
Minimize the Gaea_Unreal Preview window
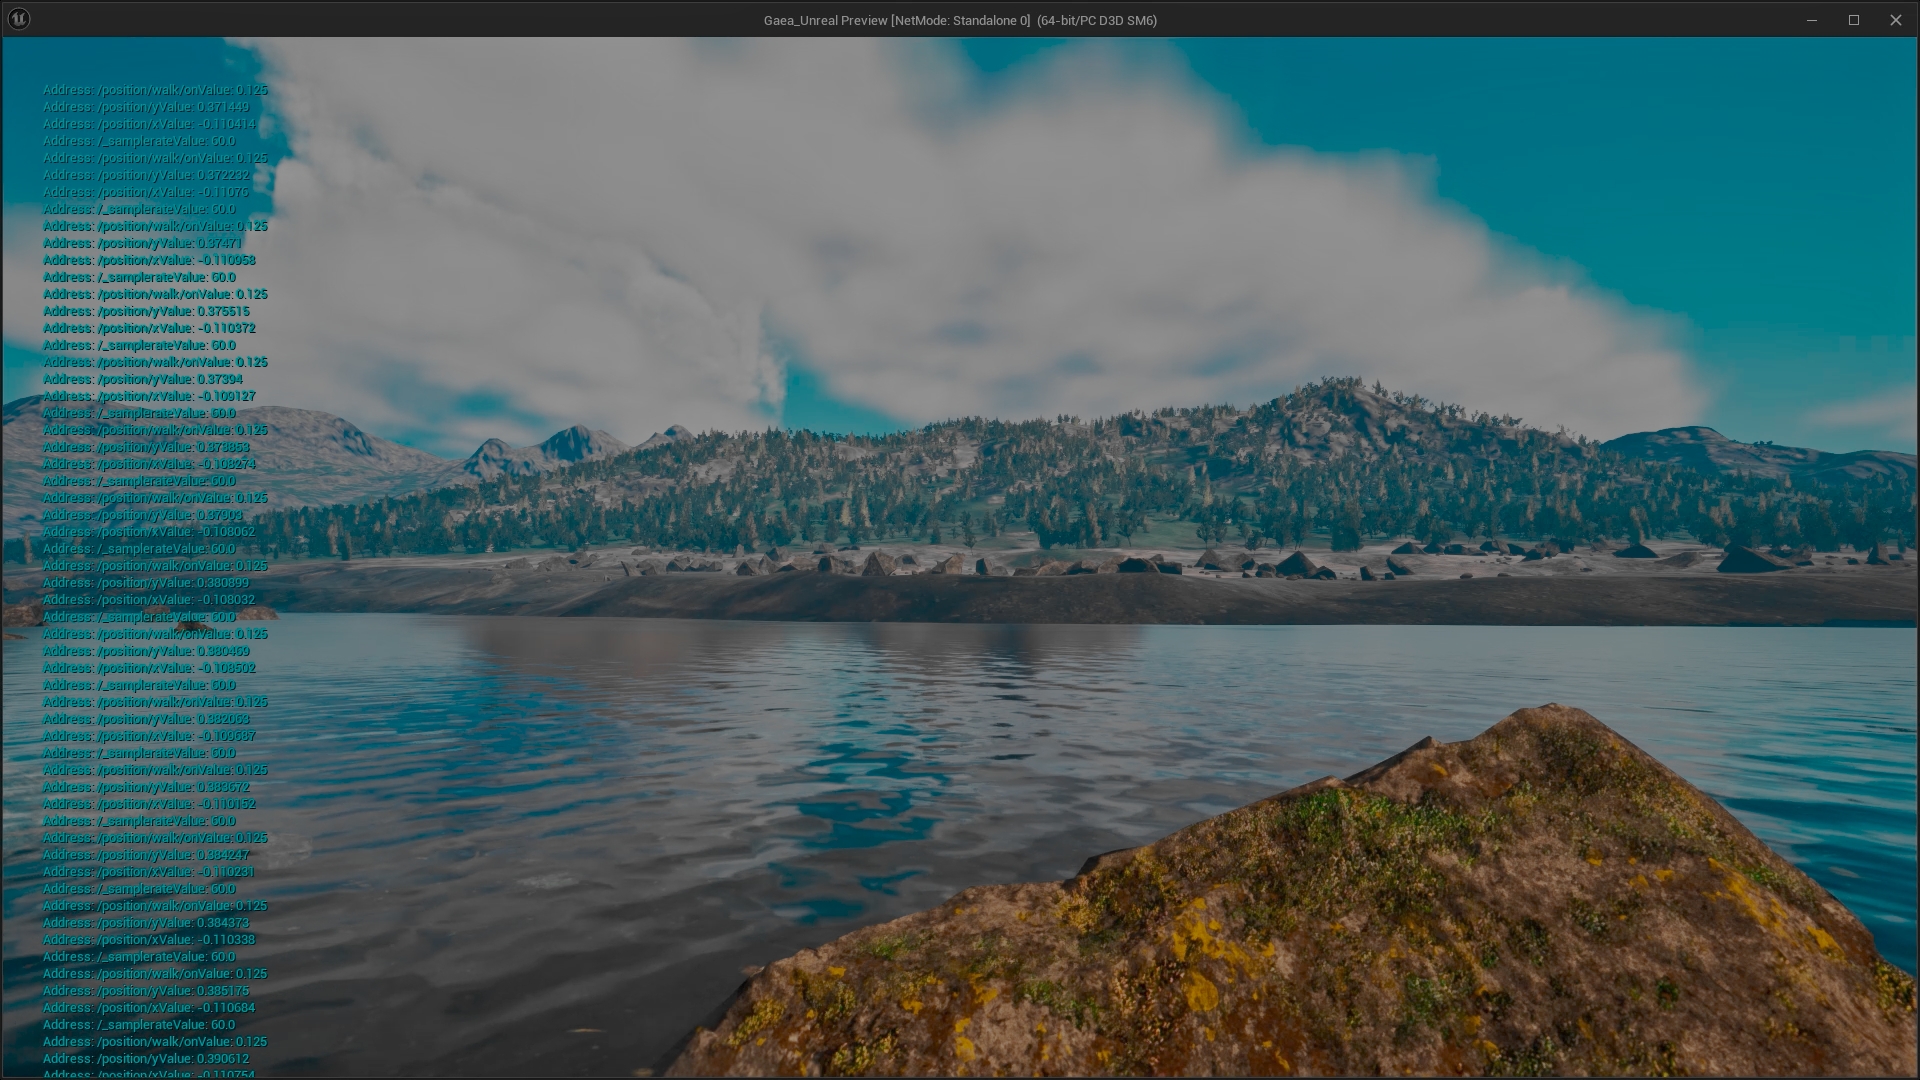pos(1811,20)
